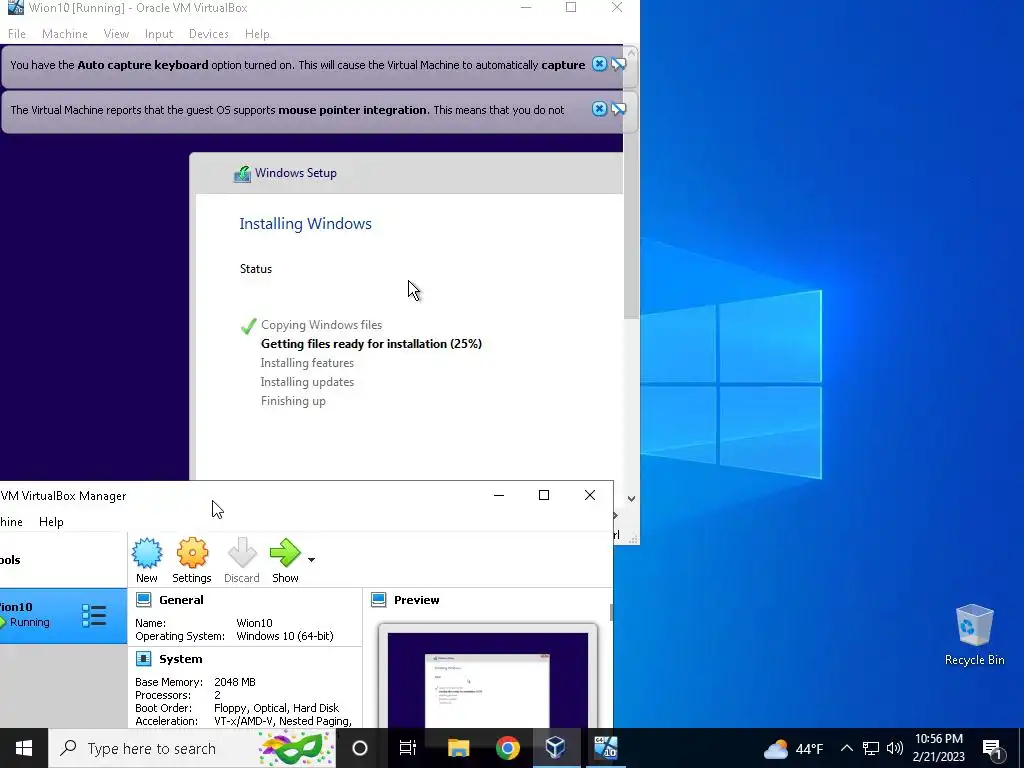
Task: Click the 'Finishing up' status text
Action: tap(293, 401)
